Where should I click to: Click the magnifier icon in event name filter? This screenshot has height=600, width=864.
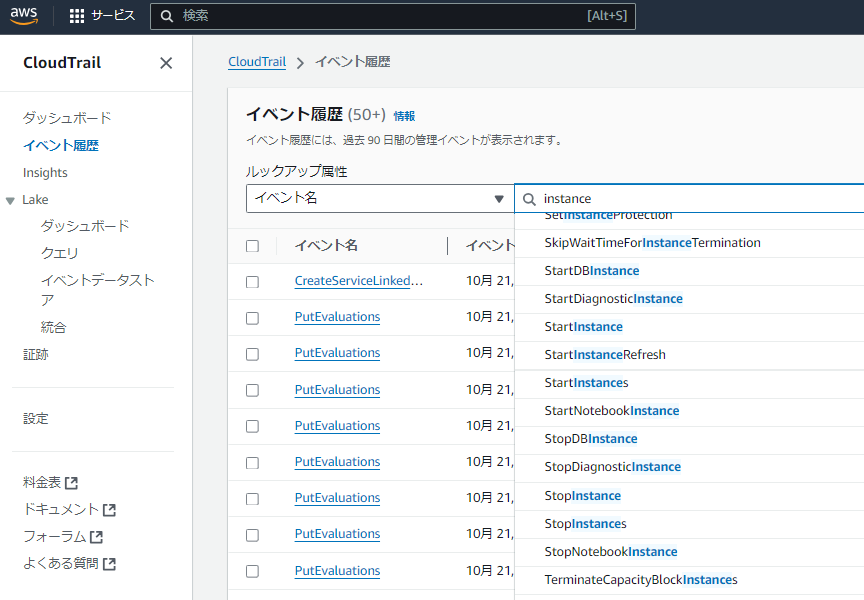(x=529, y=199)
